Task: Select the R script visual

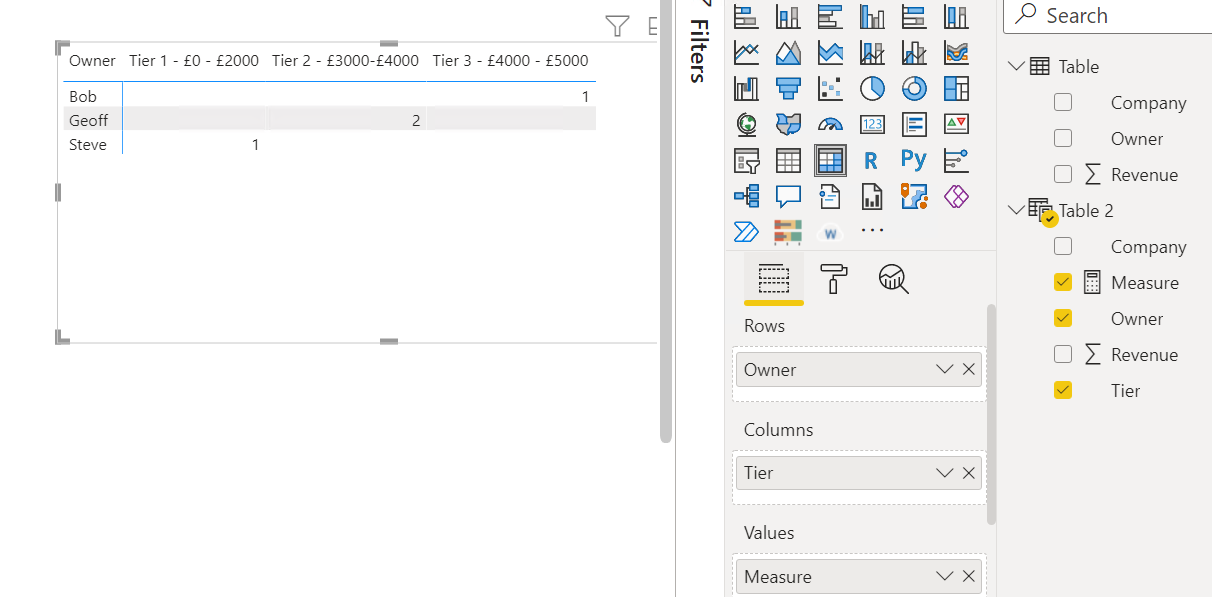Action: 872,160
